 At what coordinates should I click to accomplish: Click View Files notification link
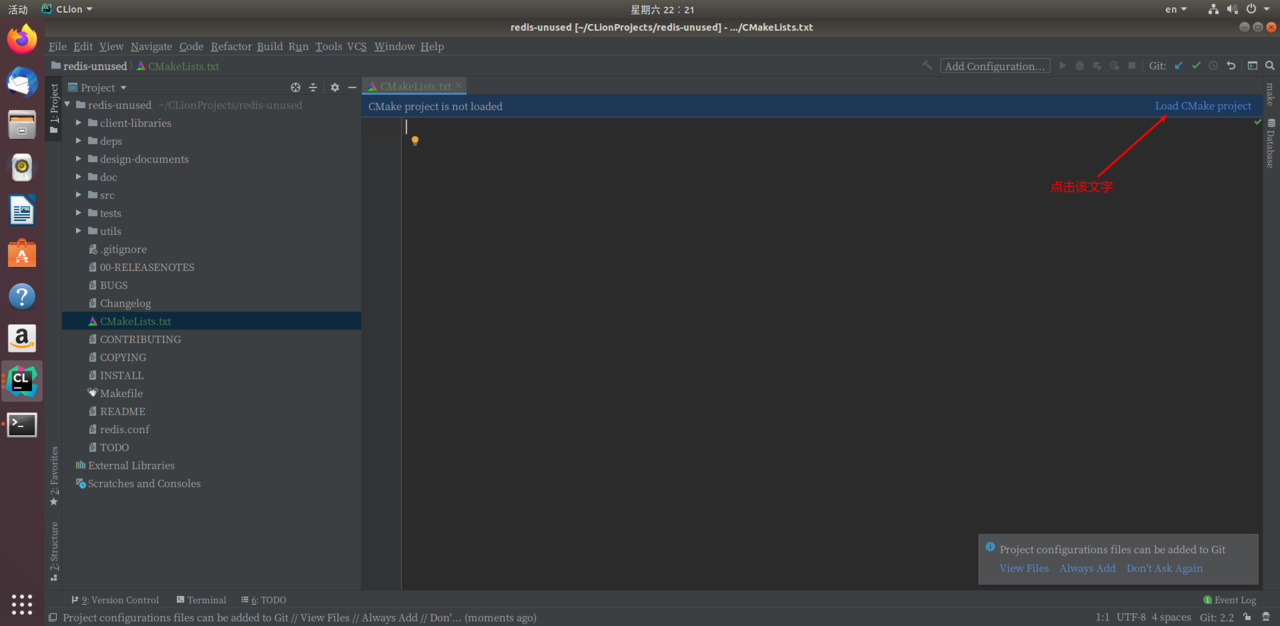[x=1024, y=568]
